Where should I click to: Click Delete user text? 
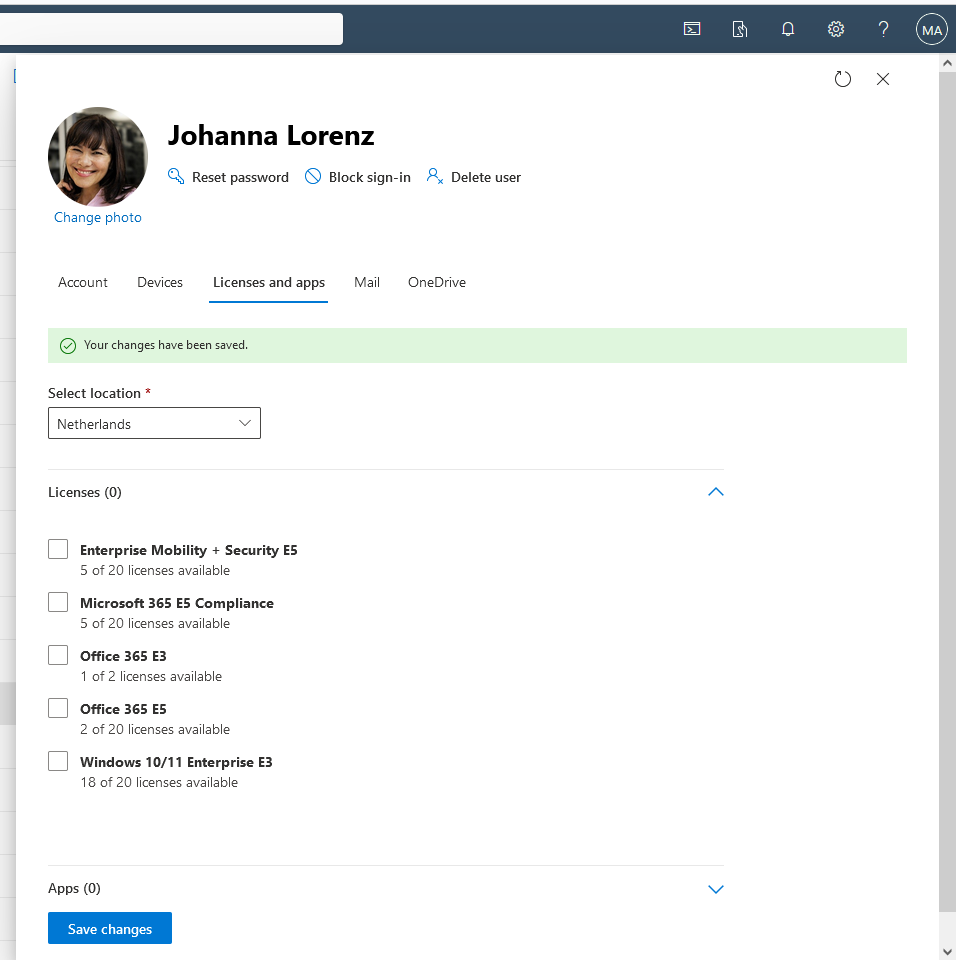pyautogui.click(x=486, y=177)
